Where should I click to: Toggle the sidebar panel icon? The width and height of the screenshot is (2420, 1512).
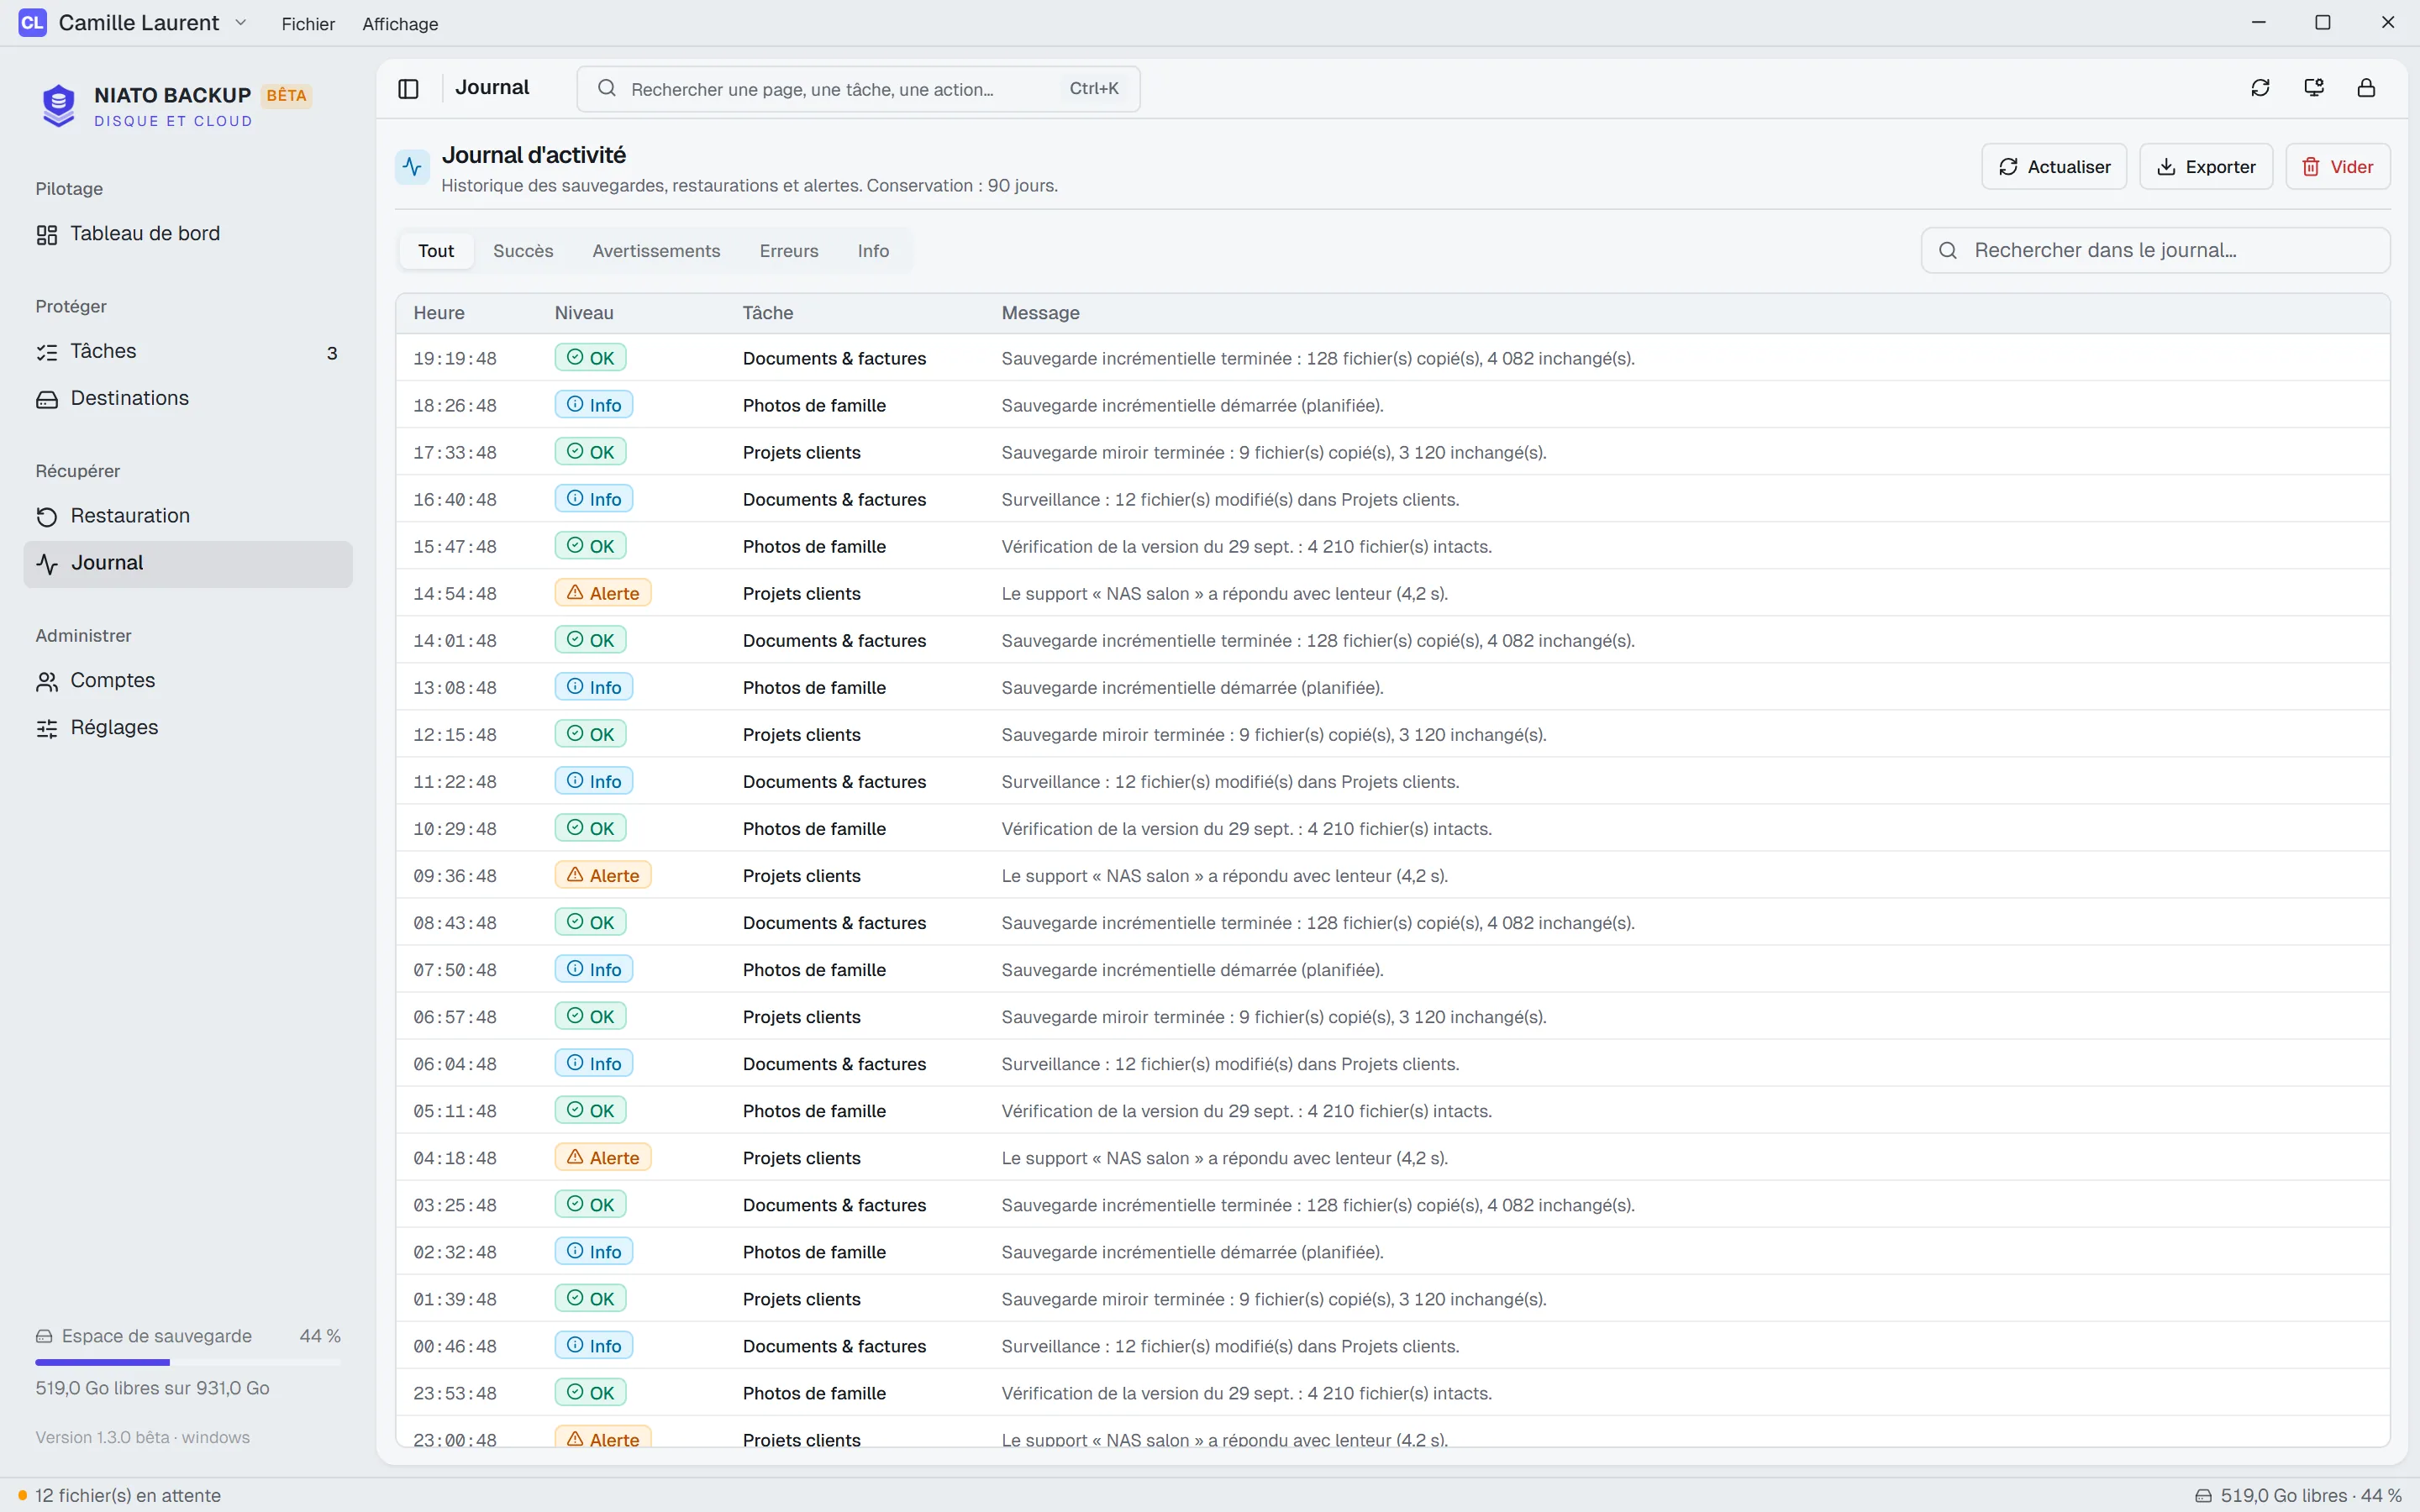(x=408, y=88)
